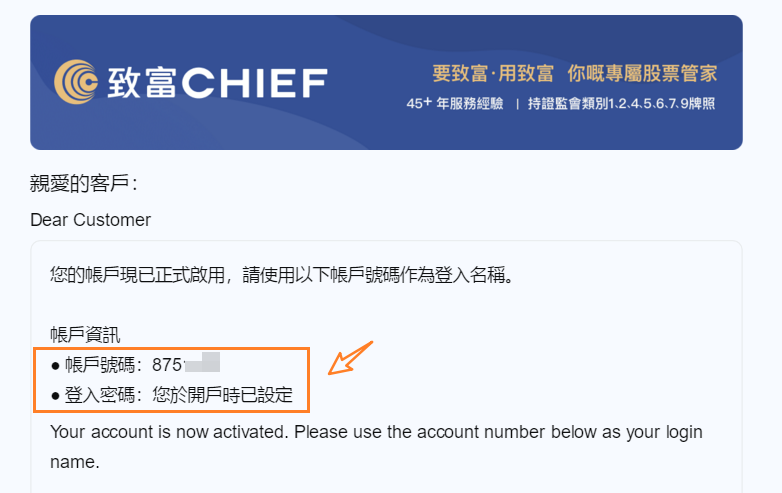Image resolution: width=782 pixels, height=493 pixels.
Task: Click the 帳戶號碼 label
Action: (x=104, y=364)
